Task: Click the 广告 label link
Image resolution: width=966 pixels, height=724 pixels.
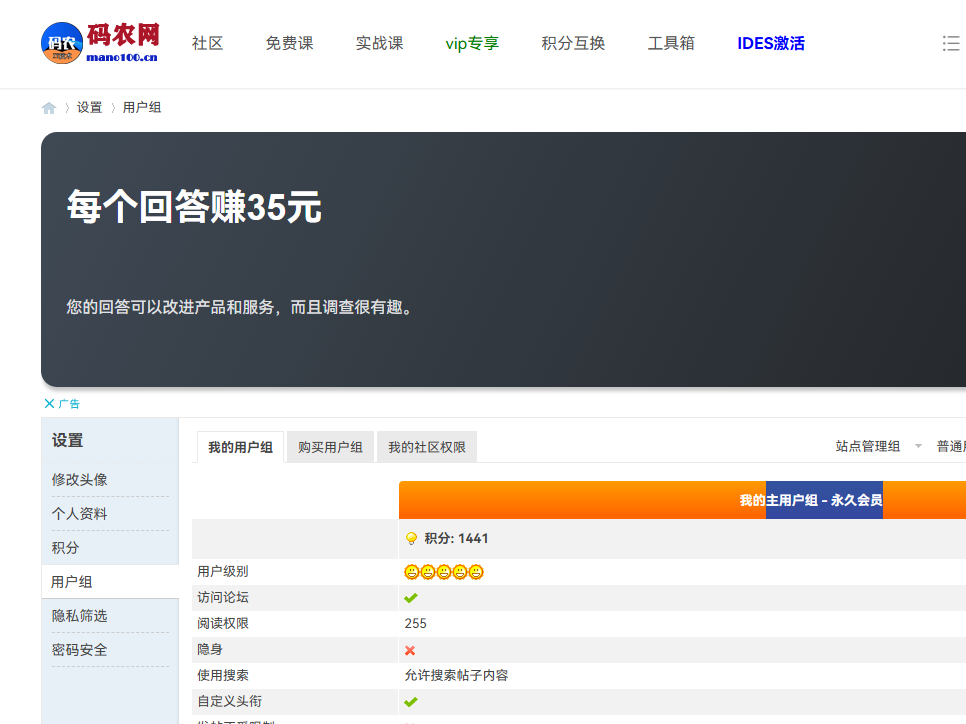Action: 69,404
